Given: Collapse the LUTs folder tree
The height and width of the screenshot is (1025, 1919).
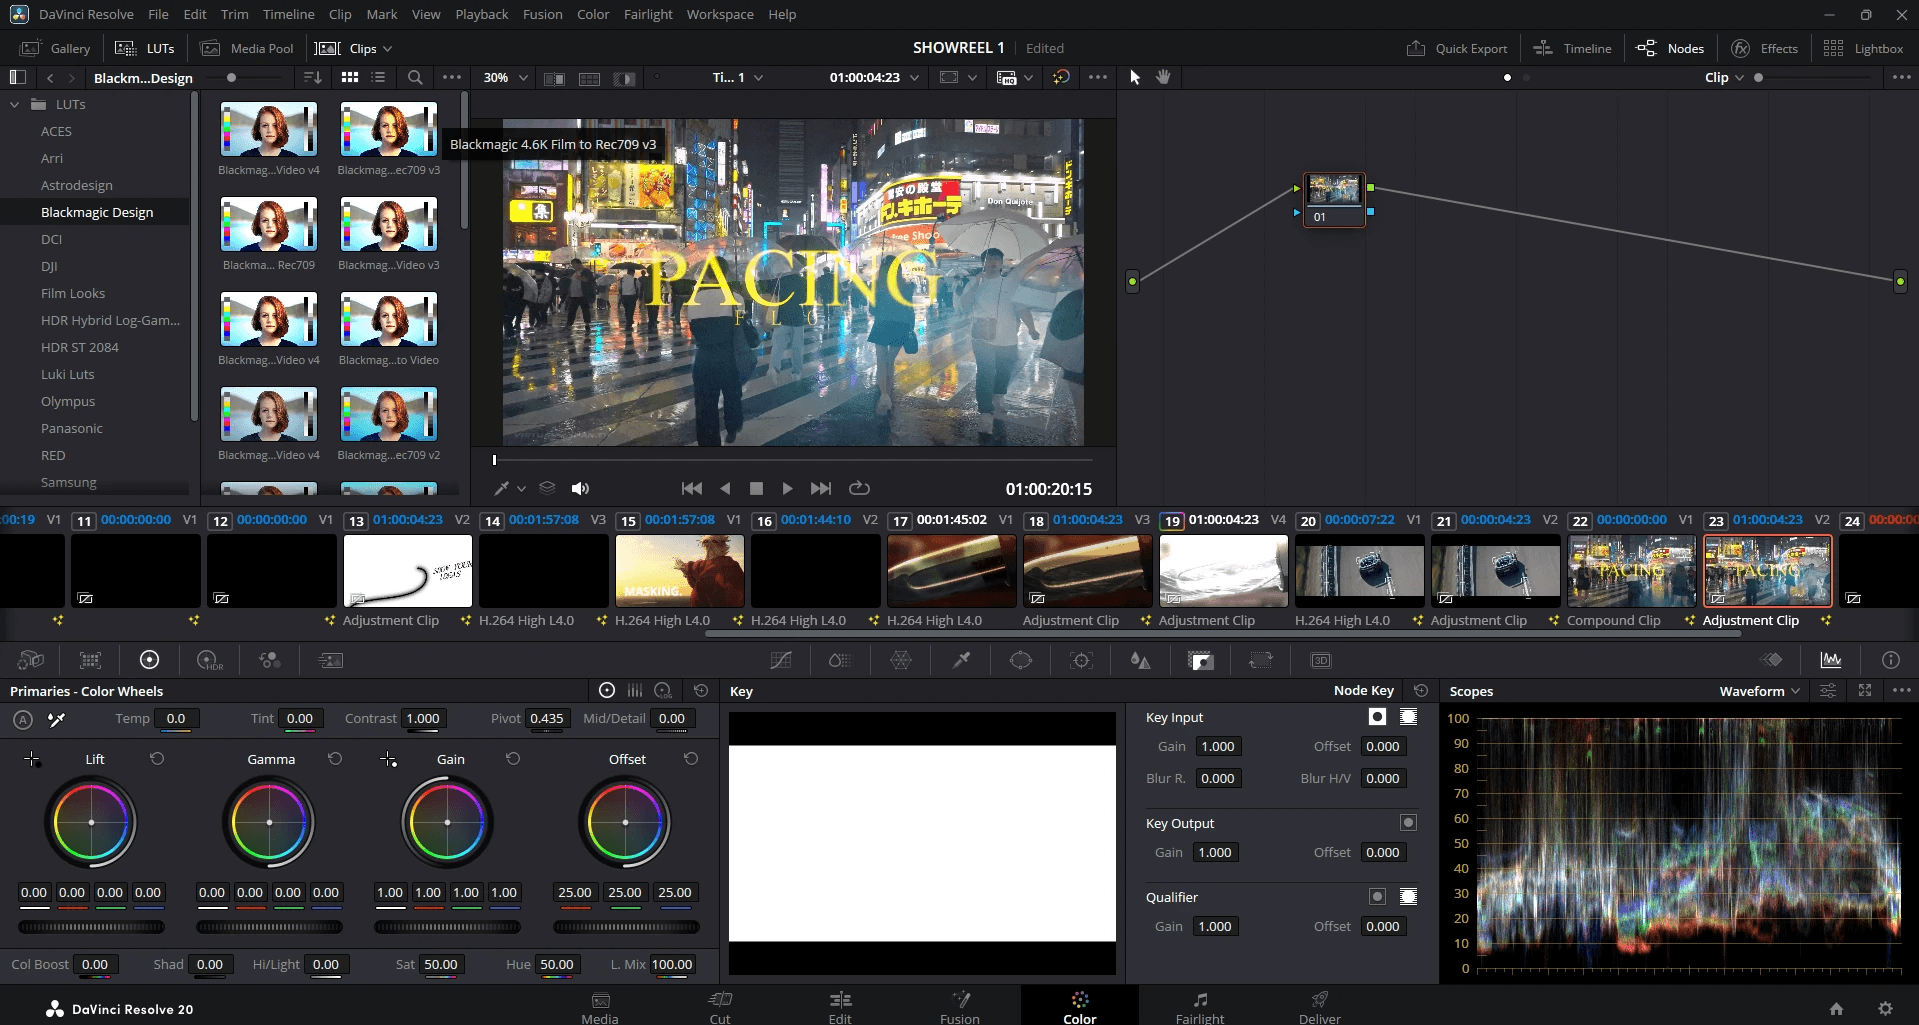Looking at the screenshot, I should click(14, 104).
